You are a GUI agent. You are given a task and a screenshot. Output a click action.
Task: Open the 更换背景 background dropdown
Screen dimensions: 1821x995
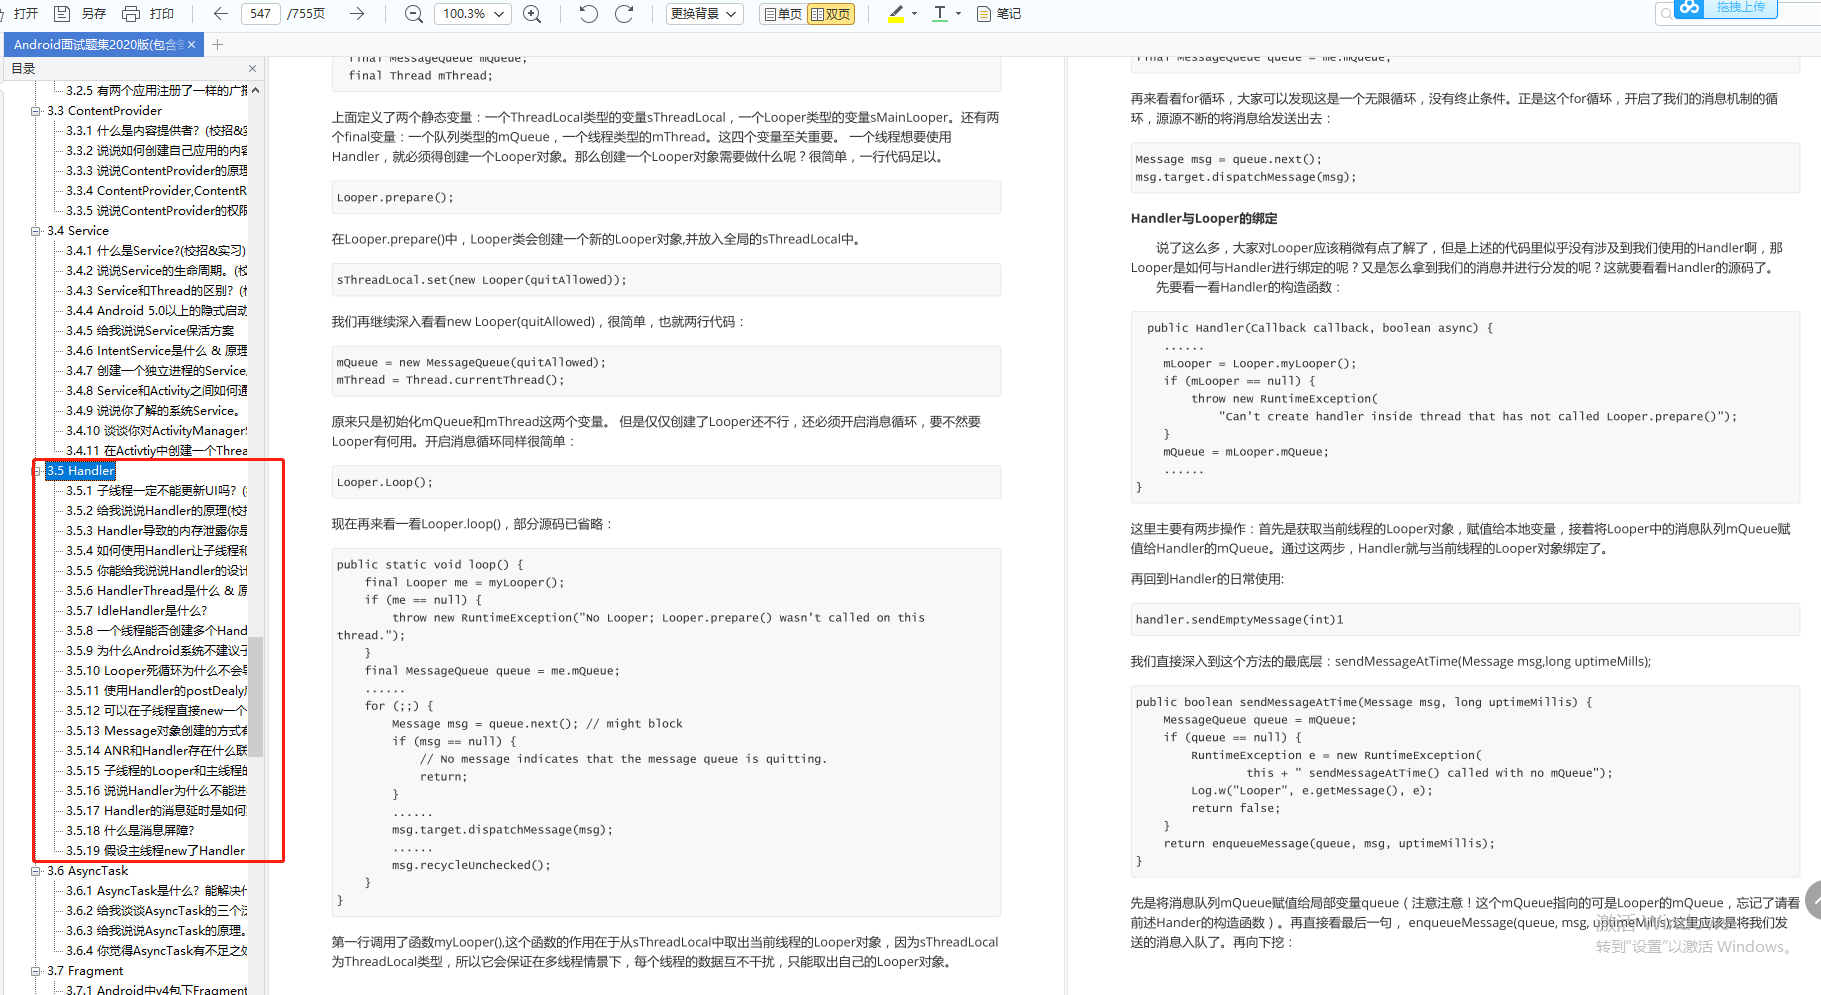(704, 14)
